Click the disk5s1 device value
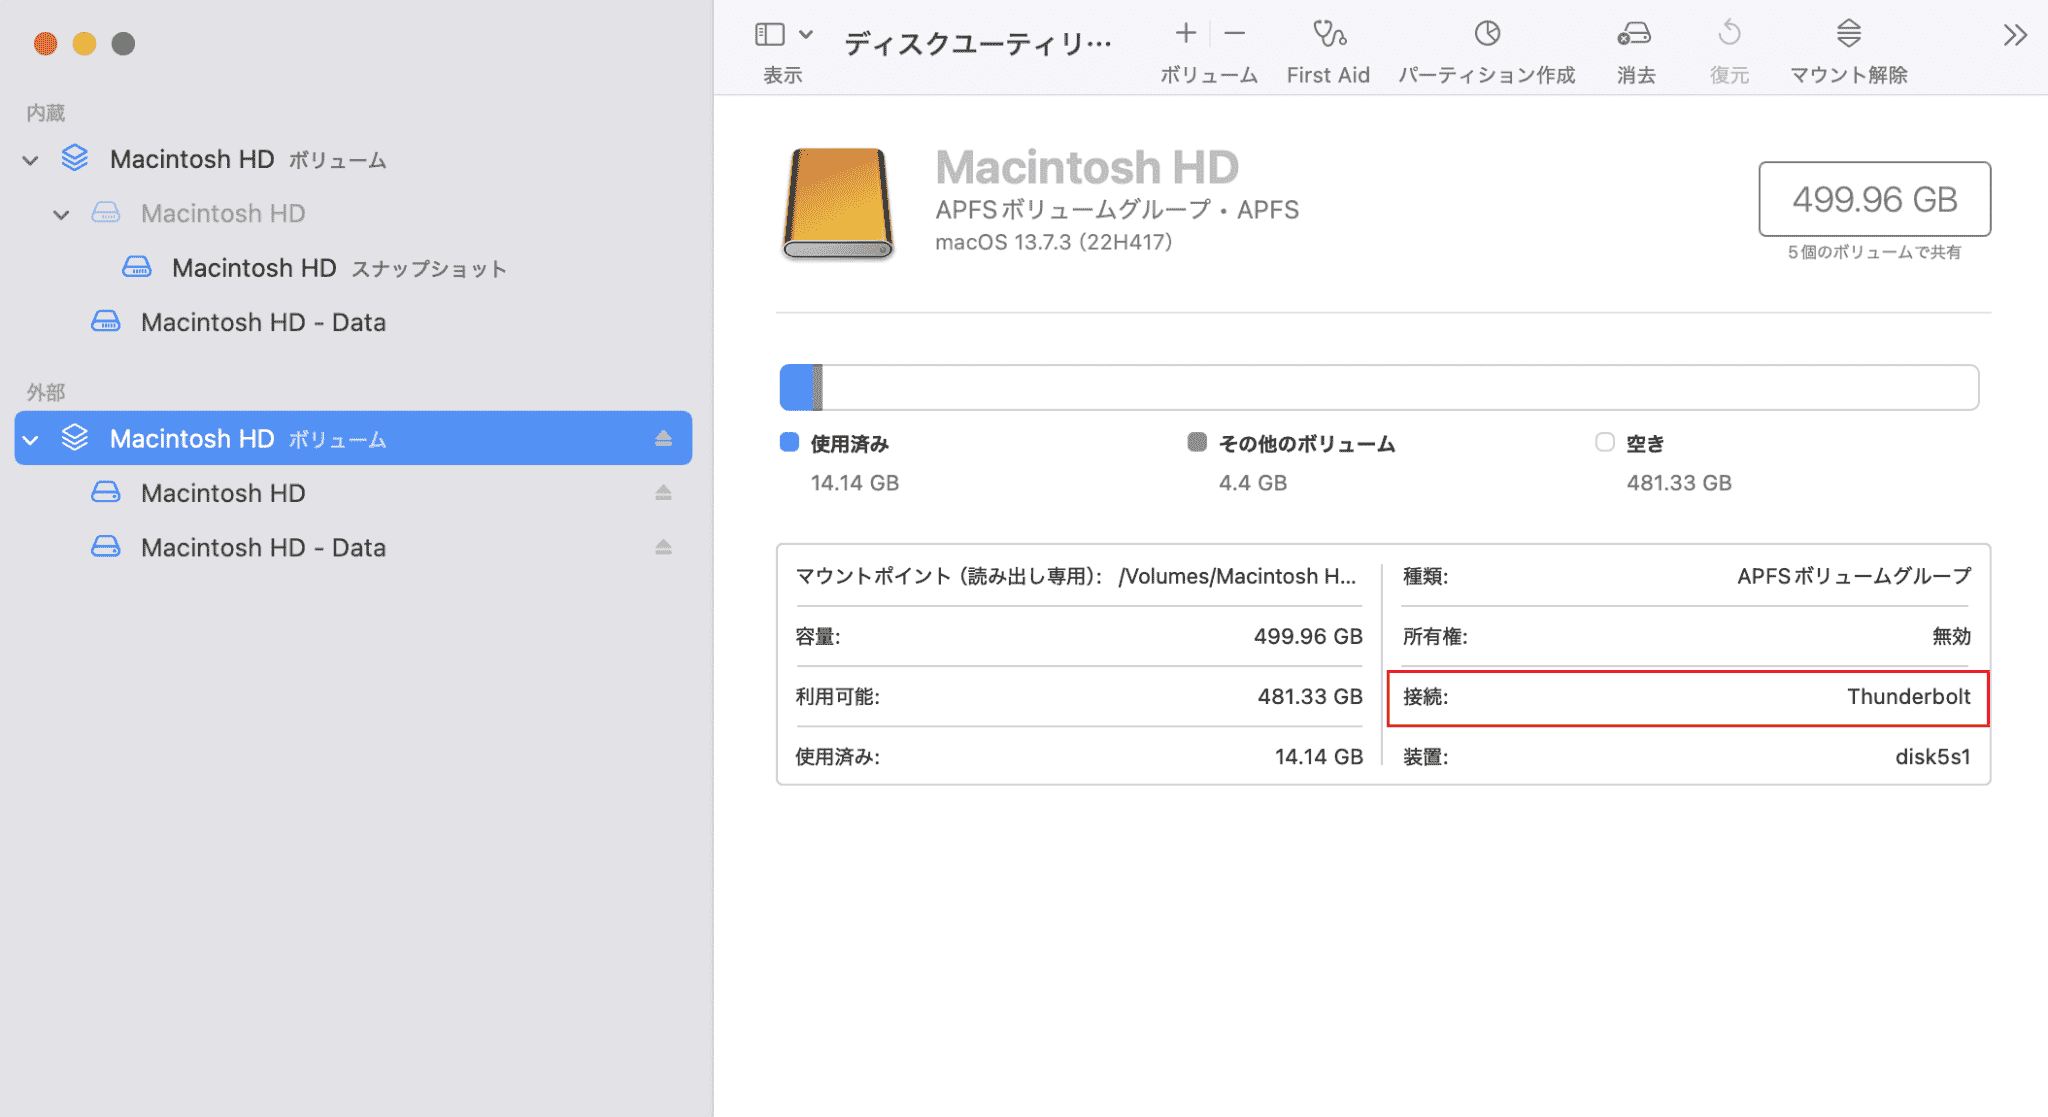Viewport: 2048px width, 1117px height. pos(1932,757)
